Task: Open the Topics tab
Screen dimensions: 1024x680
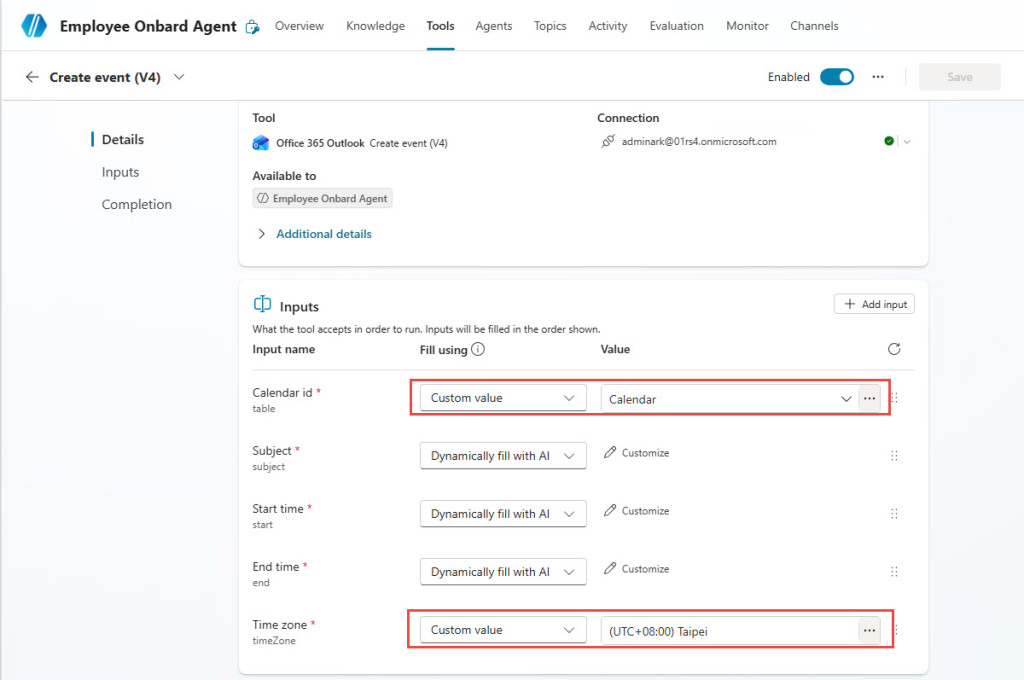Action: [550, 26]
